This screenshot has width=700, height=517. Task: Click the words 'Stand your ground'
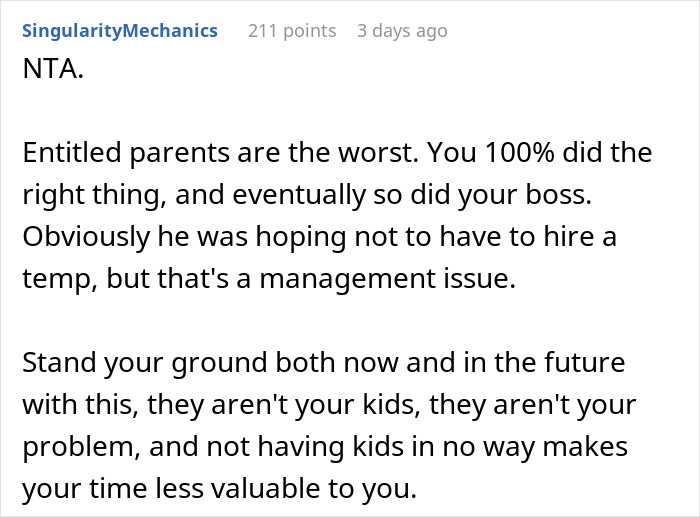(x=143, y=363)
